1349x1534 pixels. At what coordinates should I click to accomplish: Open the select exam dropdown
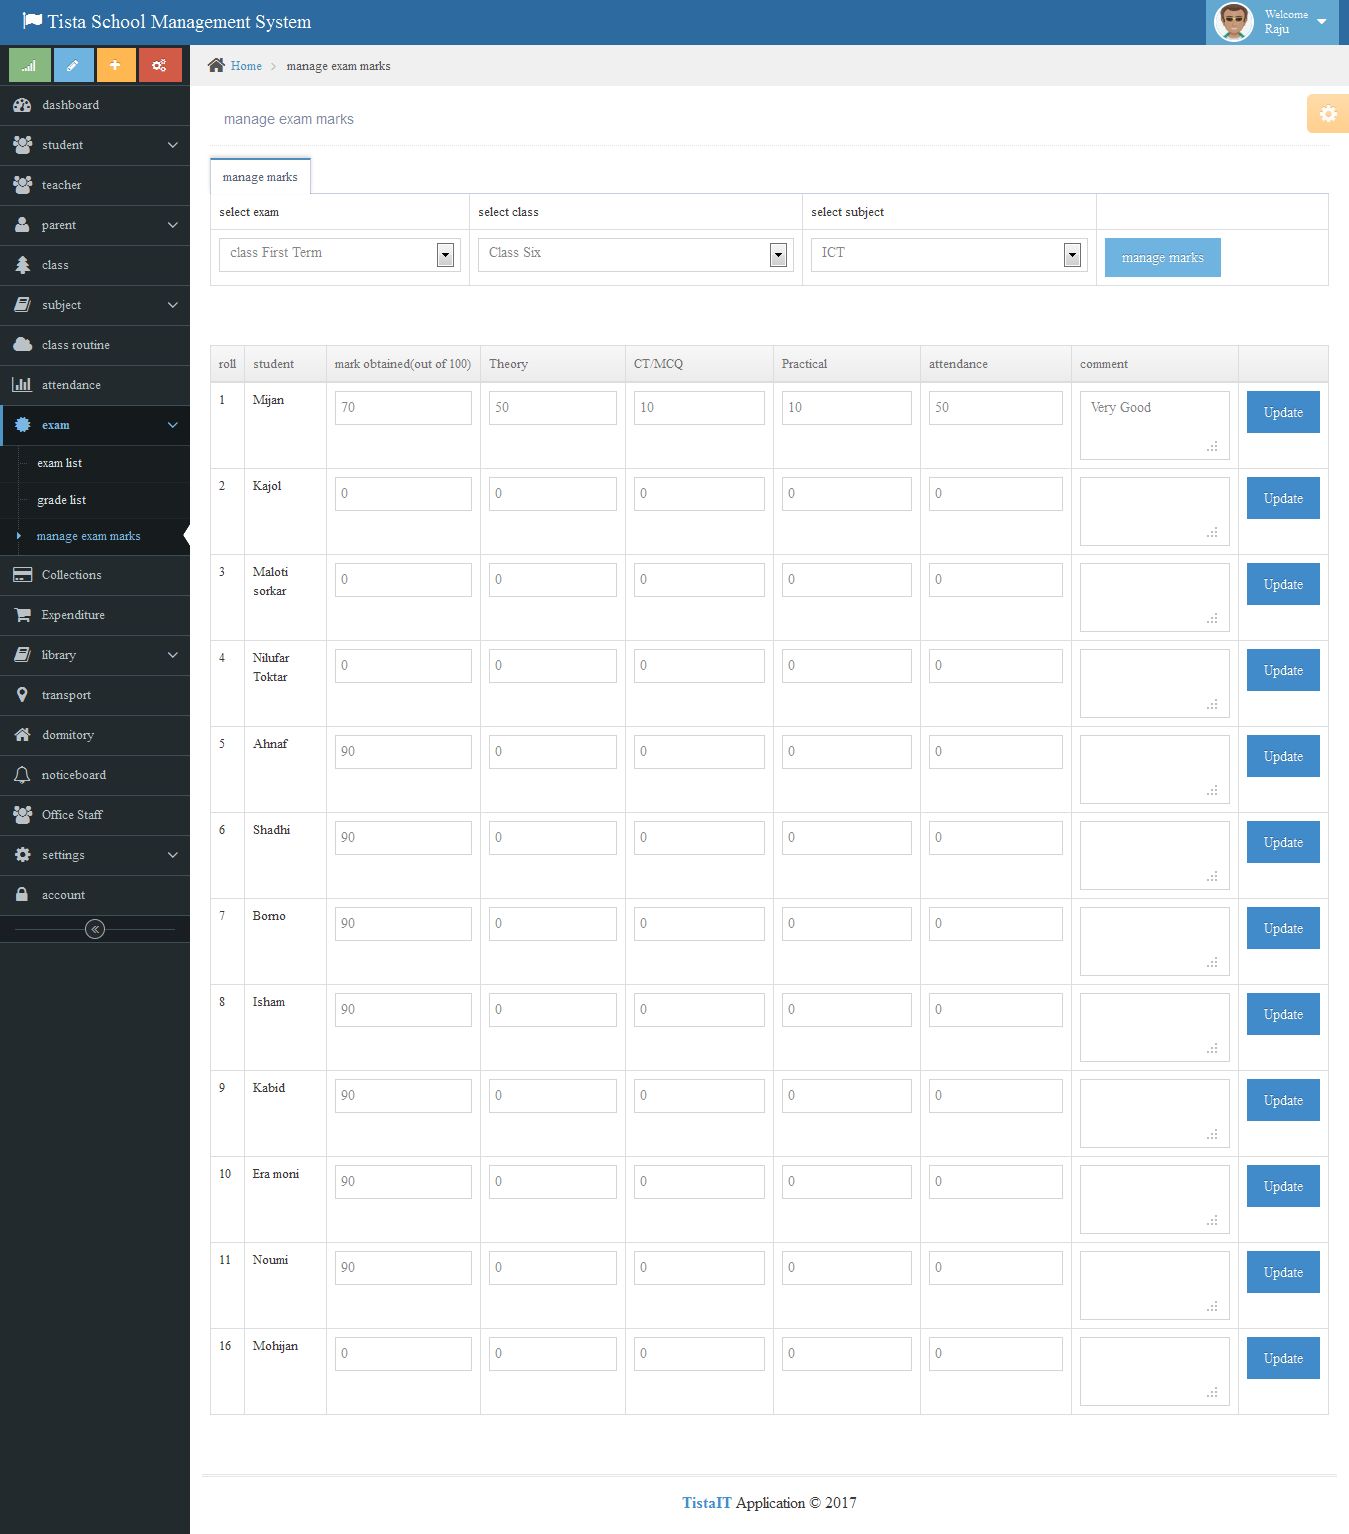coord(340,254)
